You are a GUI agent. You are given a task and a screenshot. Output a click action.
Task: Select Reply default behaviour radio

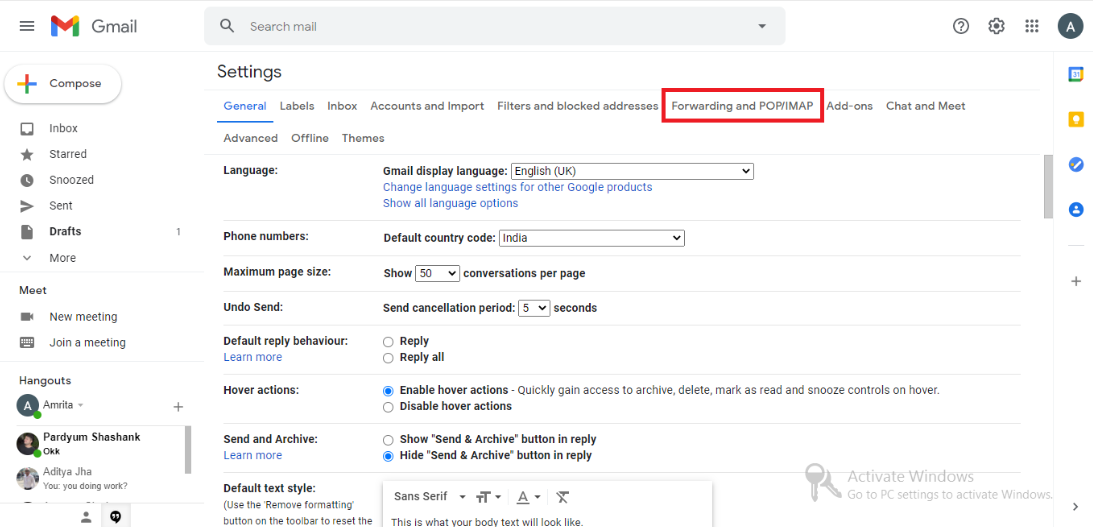click(x=388, y=342)
